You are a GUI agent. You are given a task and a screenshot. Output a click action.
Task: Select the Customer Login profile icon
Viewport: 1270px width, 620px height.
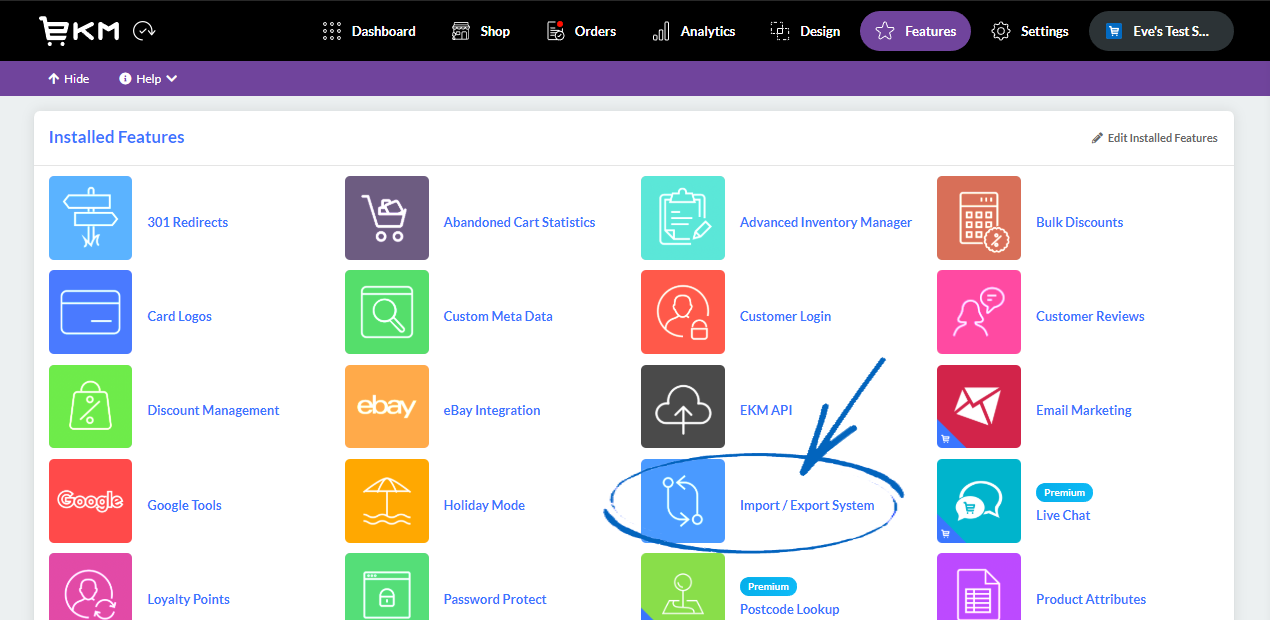pyautogui.click(x=683, y=312)
